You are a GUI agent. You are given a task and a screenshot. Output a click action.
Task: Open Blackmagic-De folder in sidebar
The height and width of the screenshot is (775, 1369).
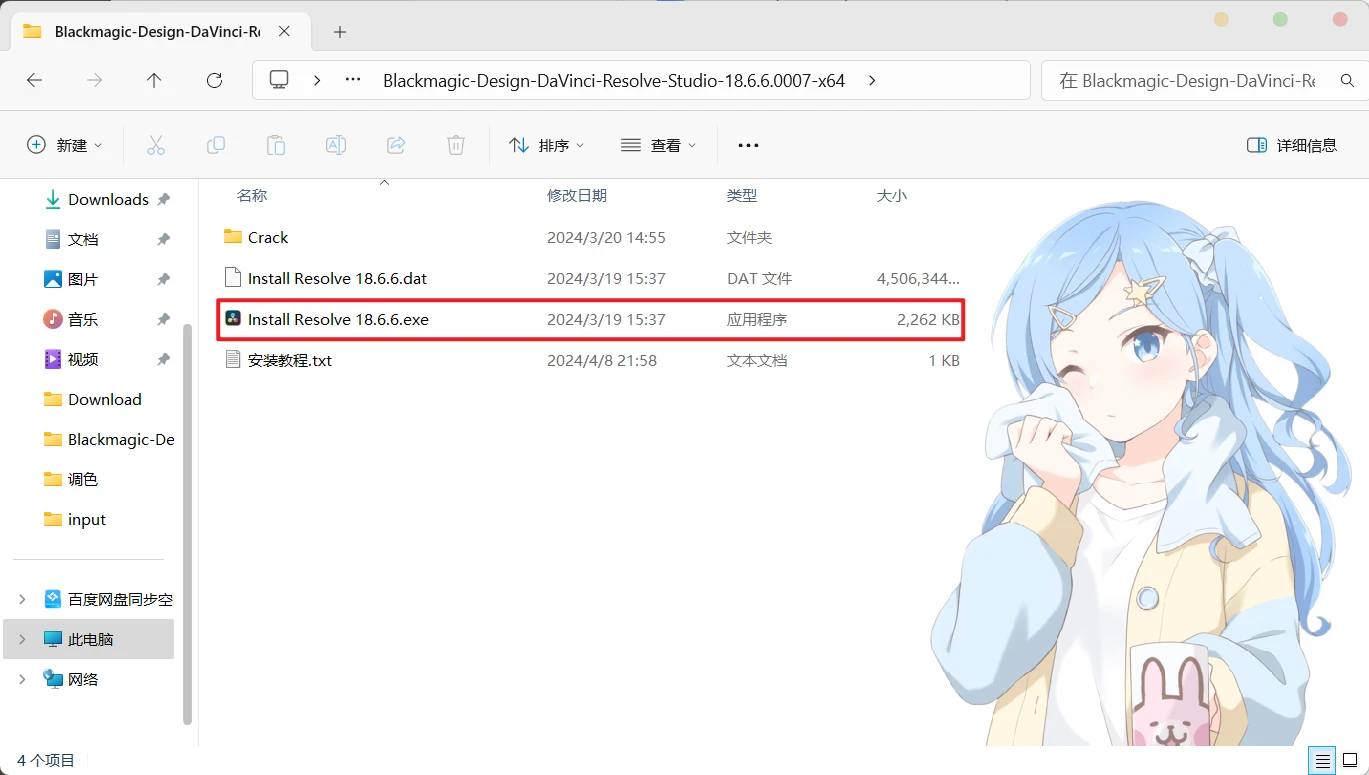(x=109, y=439)
